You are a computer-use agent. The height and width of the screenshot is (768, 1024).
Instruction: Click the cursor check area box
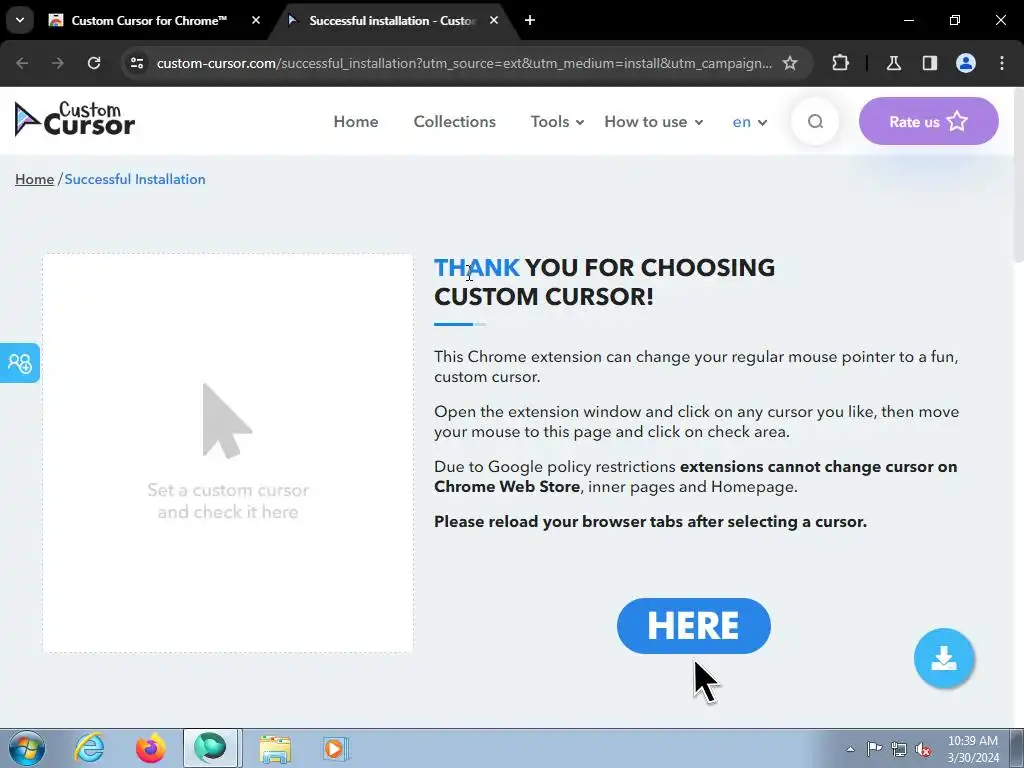[228, 453]
